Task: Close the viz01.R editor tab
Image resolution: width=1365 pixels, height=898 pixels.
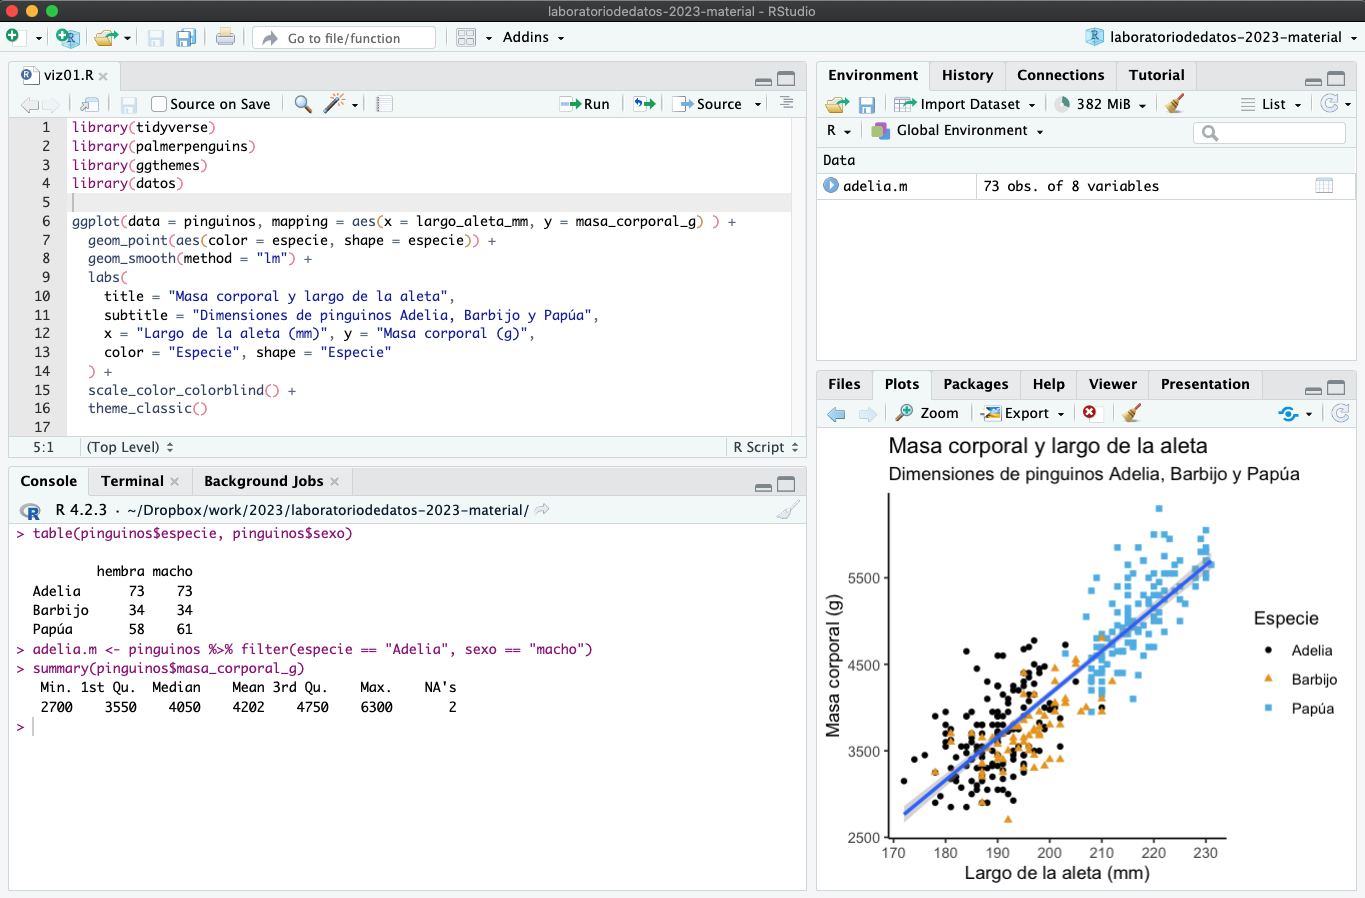Action: point(103,76)
